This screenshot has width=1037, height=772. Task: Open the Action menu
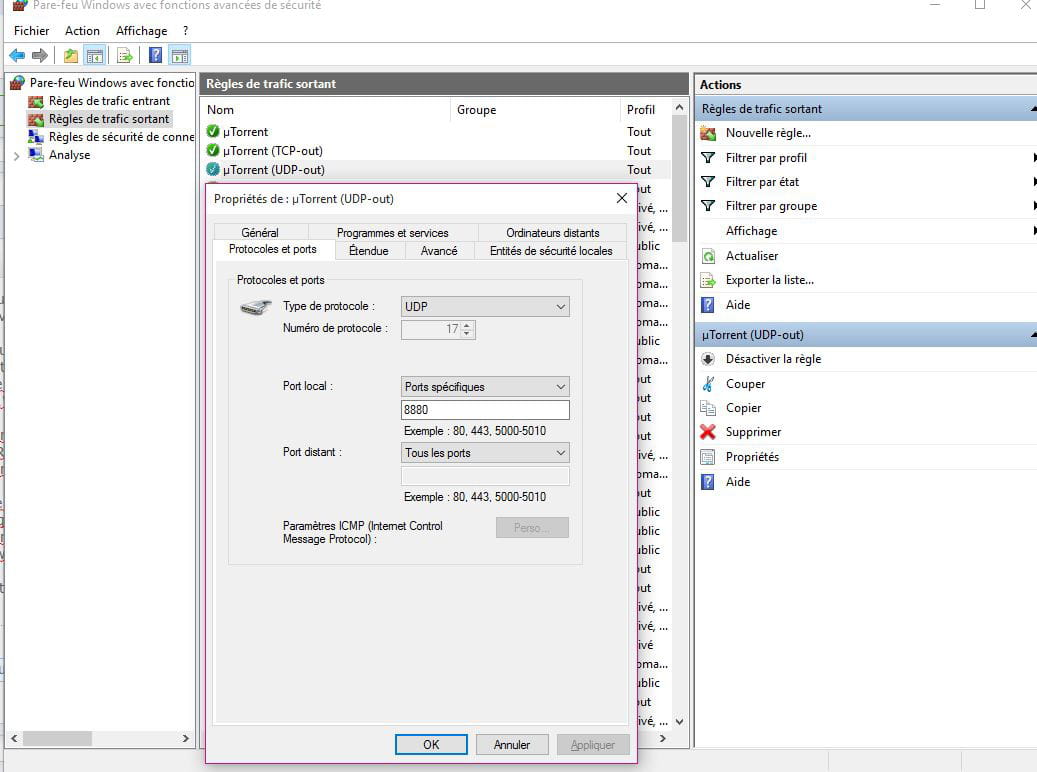coord(82,30)
